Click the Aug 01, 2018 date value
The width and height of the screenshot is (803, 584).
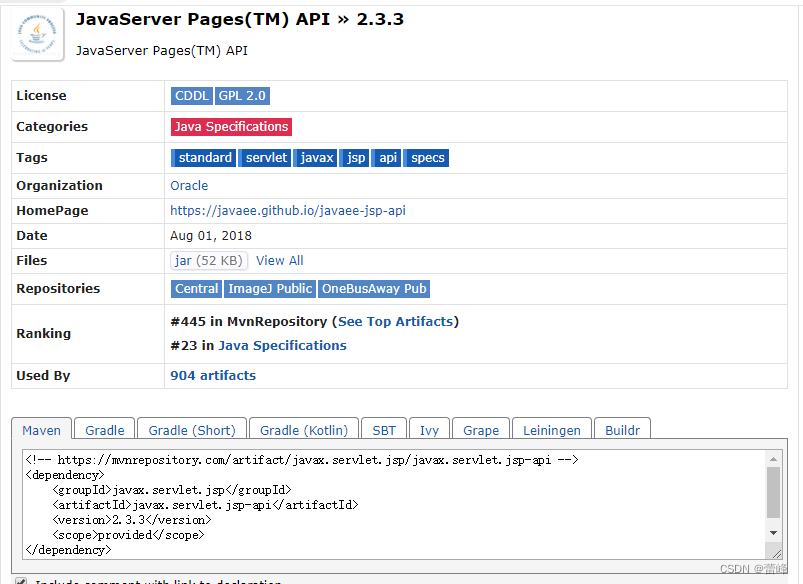pyautogui.click(x=211, y=236)
